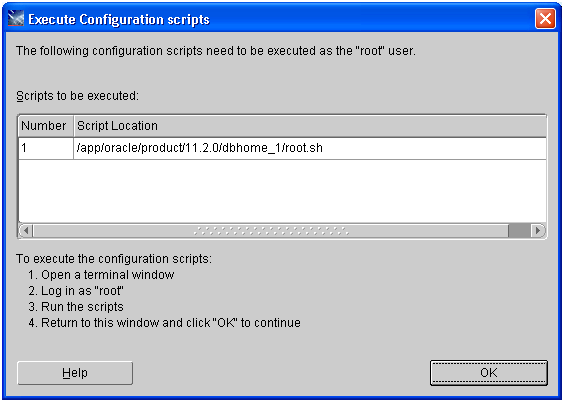This screenshot has height=402, width=564.
Task: Close the Execute Configuration scripts dialog
Action: click(545, 18)
